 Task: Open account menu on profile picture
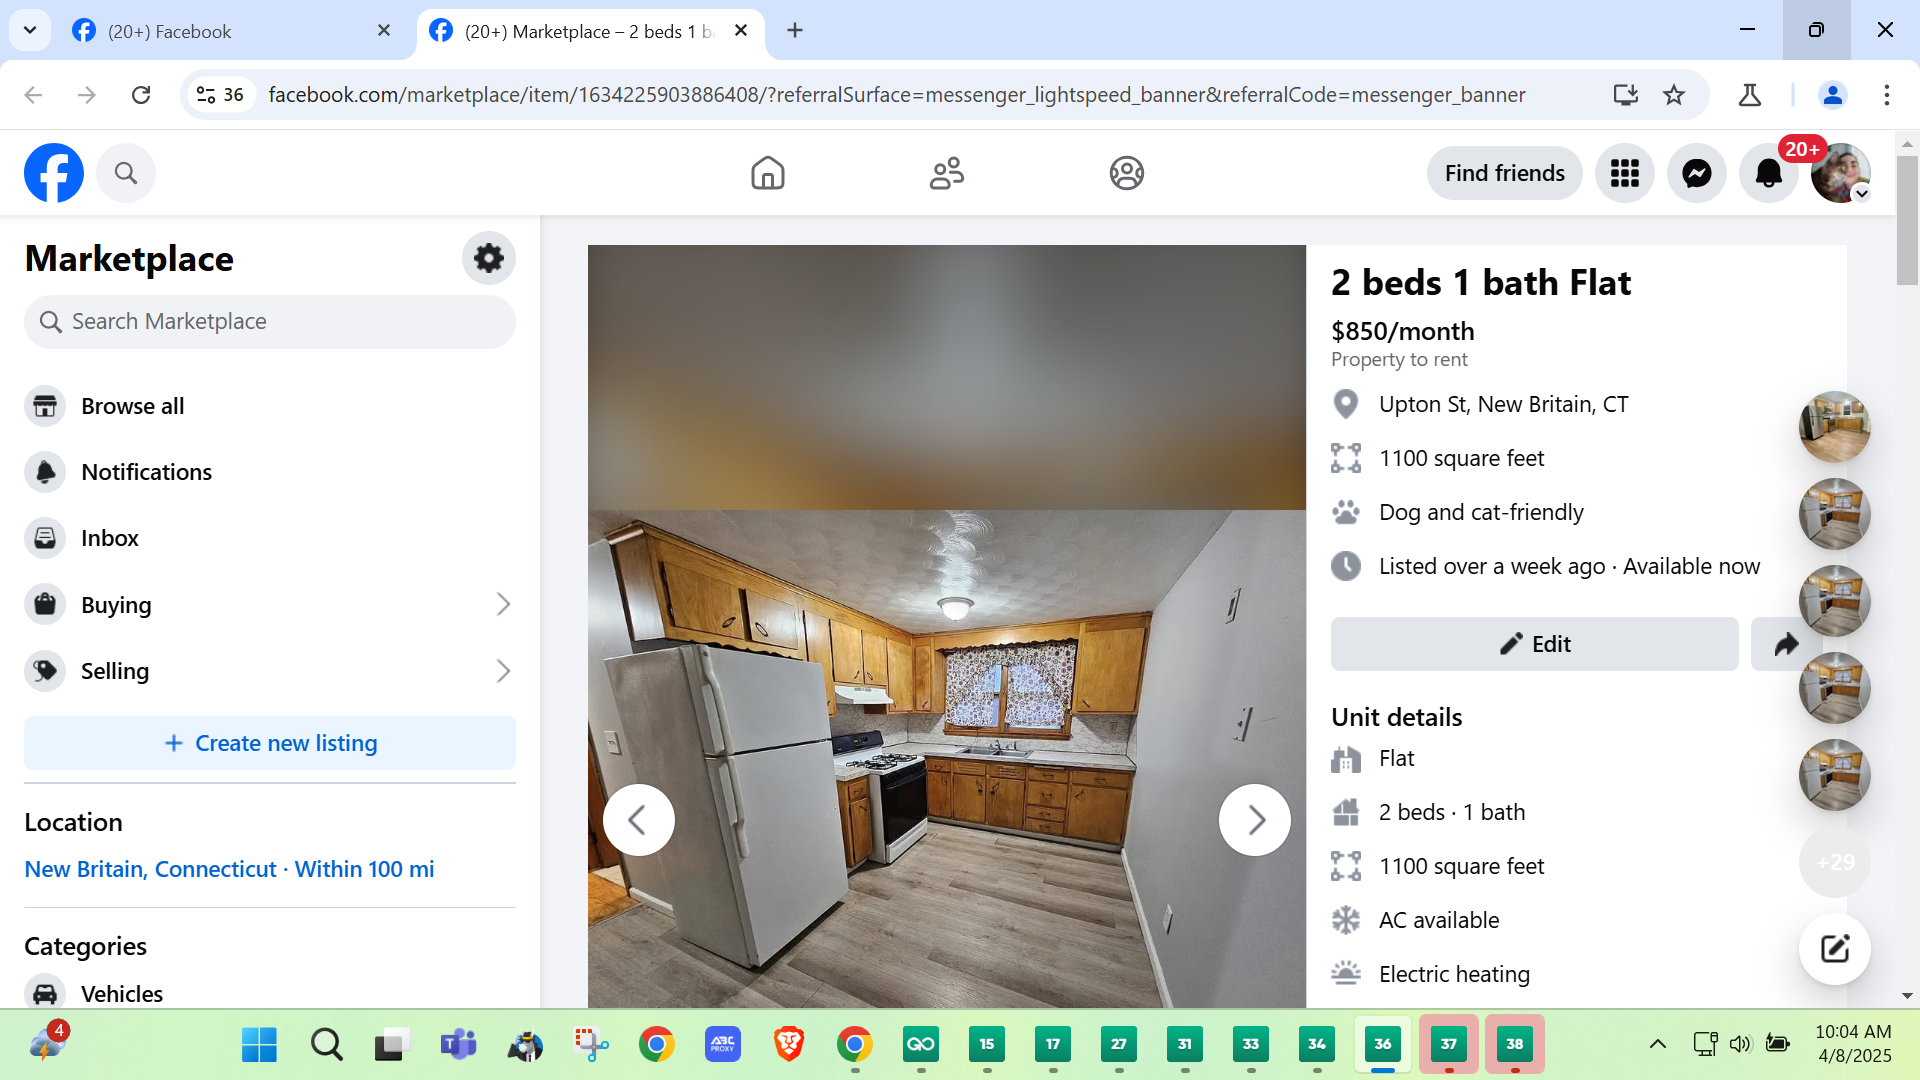[x=1840, y=173]
